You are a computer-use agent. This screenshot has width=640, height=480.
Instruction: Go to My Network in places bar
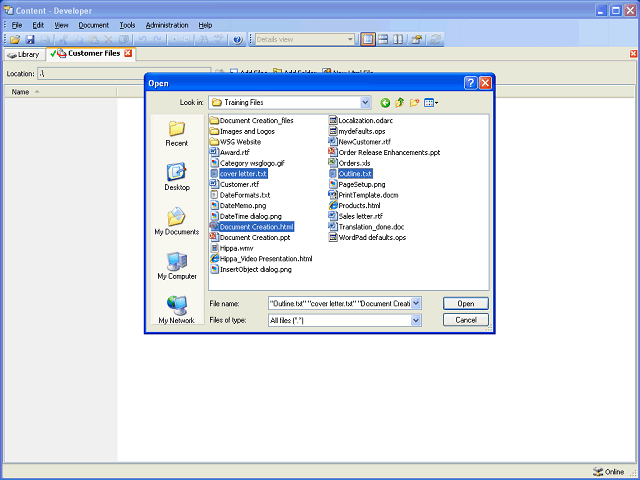[177, 309]
